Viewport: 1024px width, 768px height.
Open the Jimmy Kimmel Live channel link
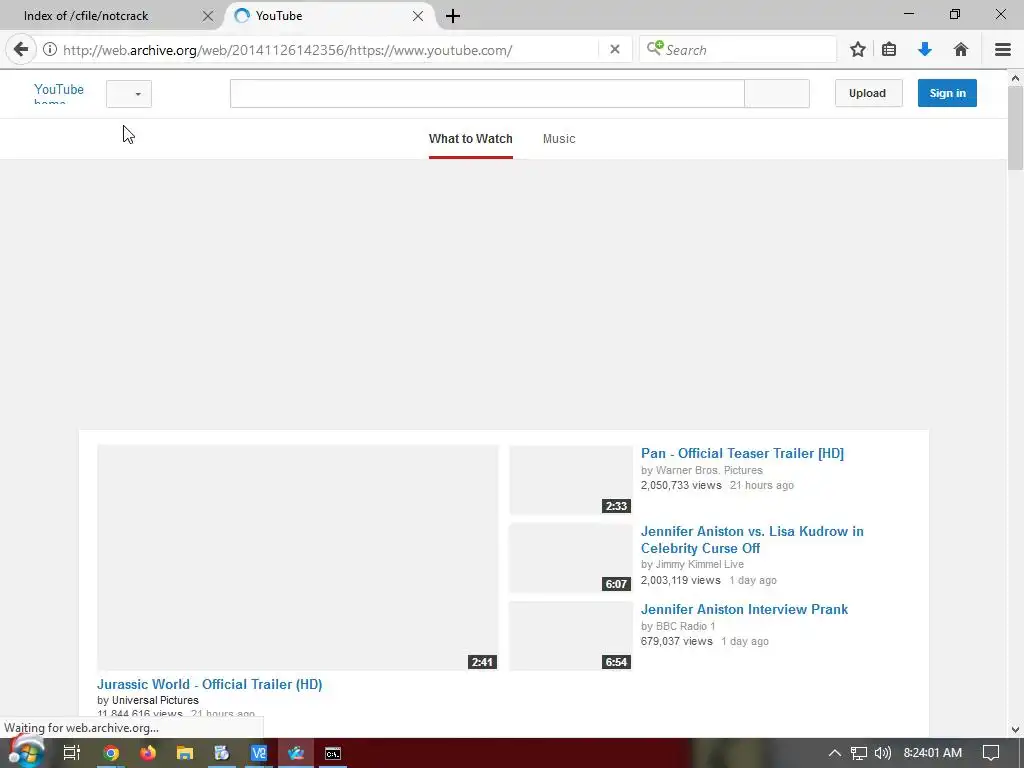coord(699,564)
